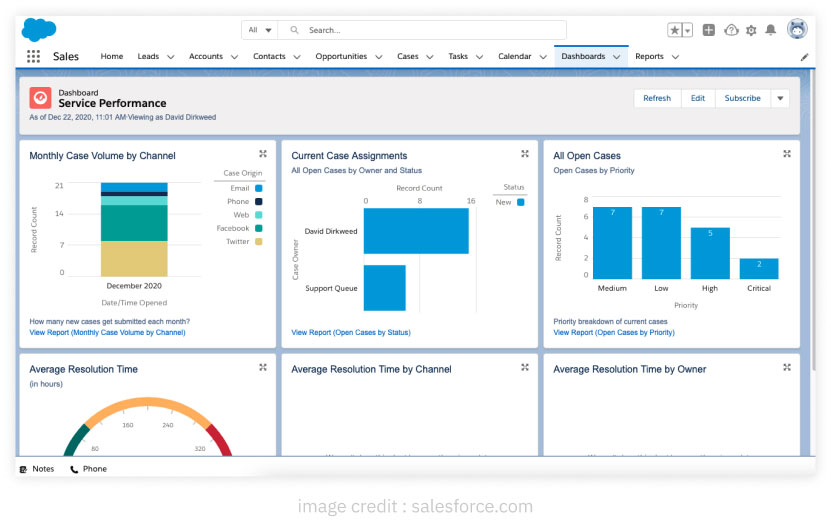The width and height of the screenshot is (831, 520).
Task: Expand the Average Resolution Time by Owner widget
Action: (x=787, y=367)
